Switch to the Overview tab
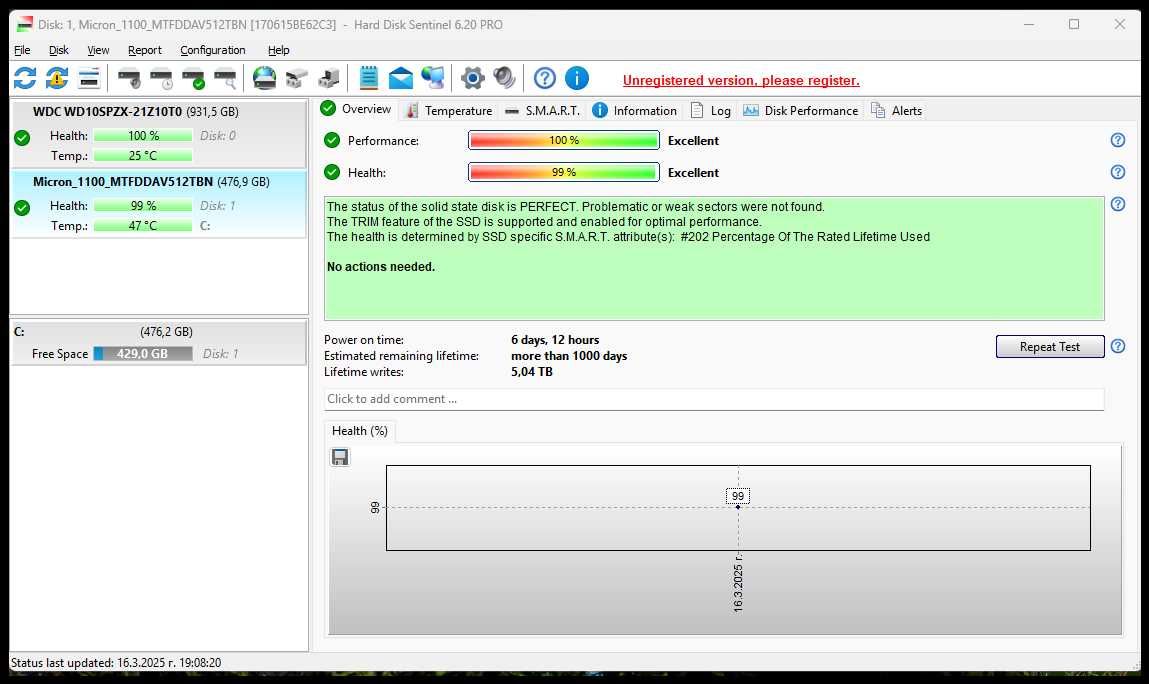 pyautogui.click(x=357, y=109)
